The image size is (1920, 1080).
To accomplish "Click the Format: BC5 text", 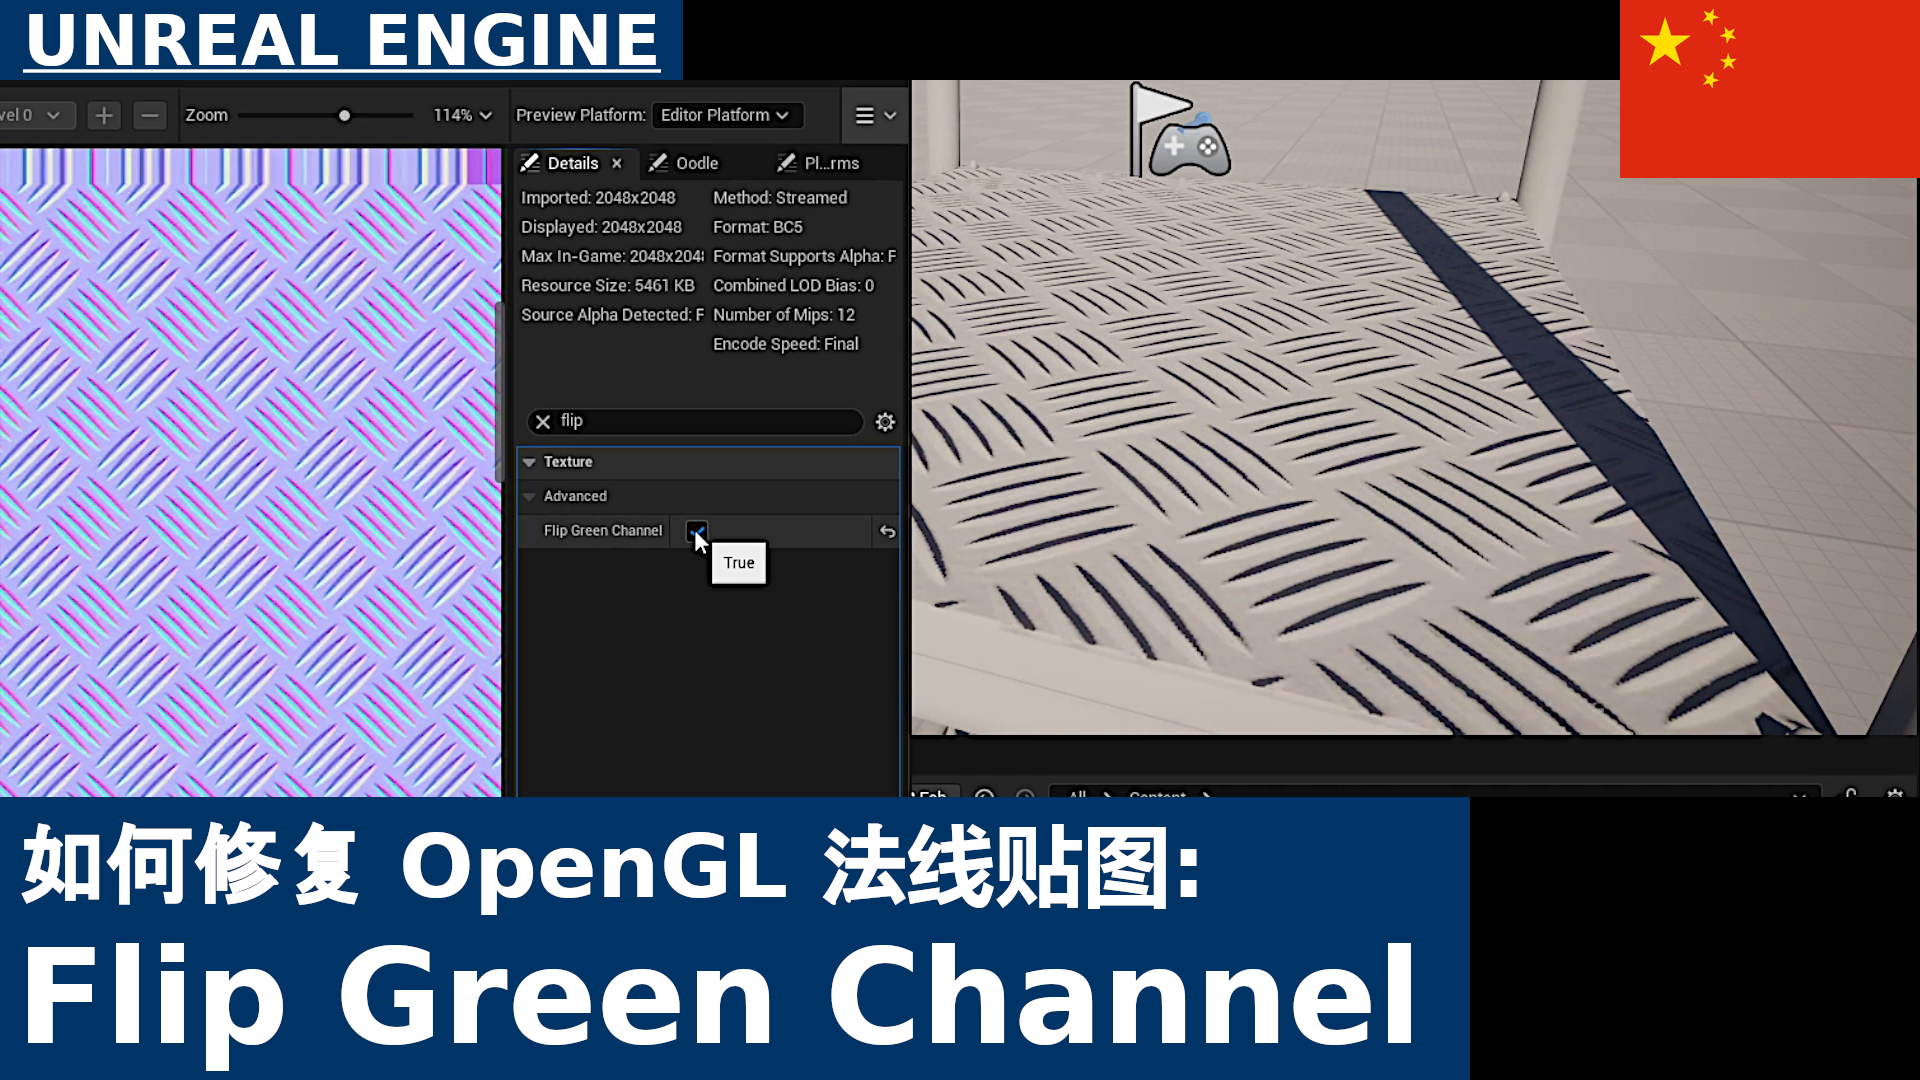I will click(758, 227).
